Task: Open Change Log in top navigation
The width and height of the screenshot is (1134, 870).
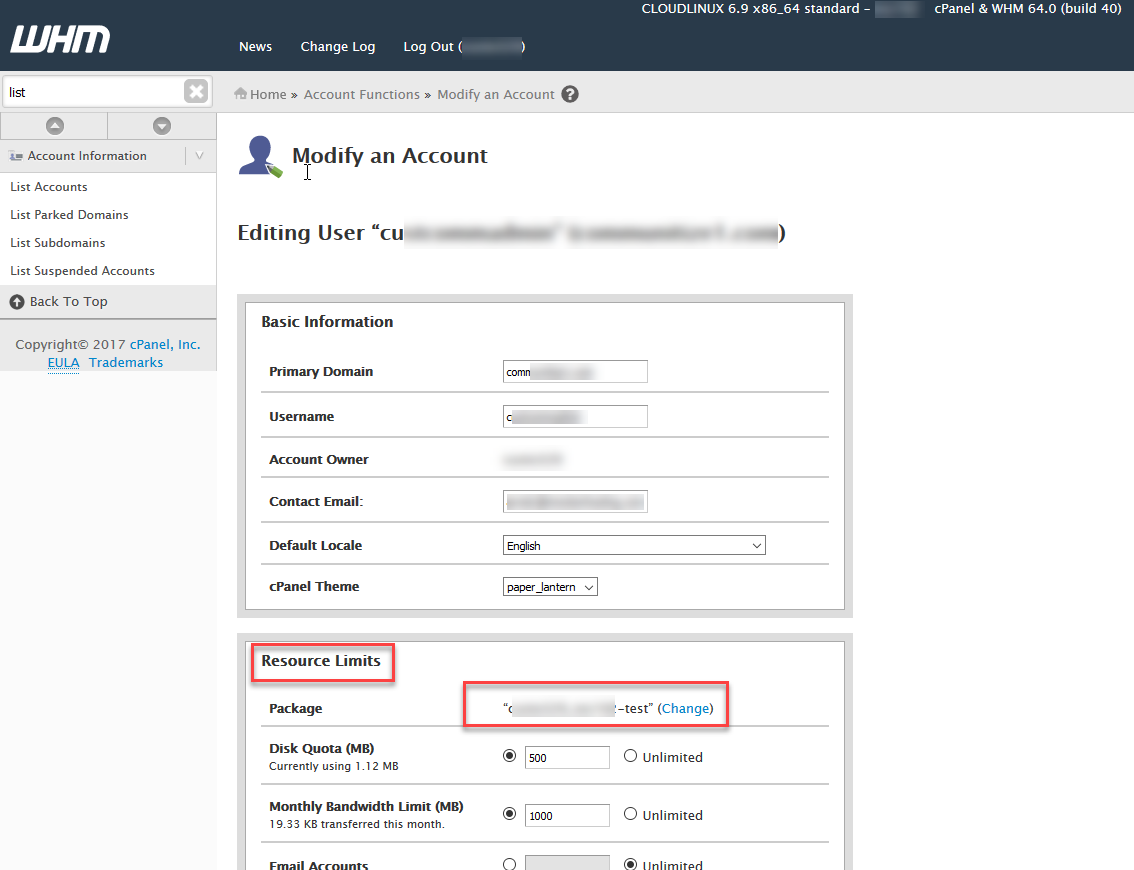Action: click(x=338, y=47)
